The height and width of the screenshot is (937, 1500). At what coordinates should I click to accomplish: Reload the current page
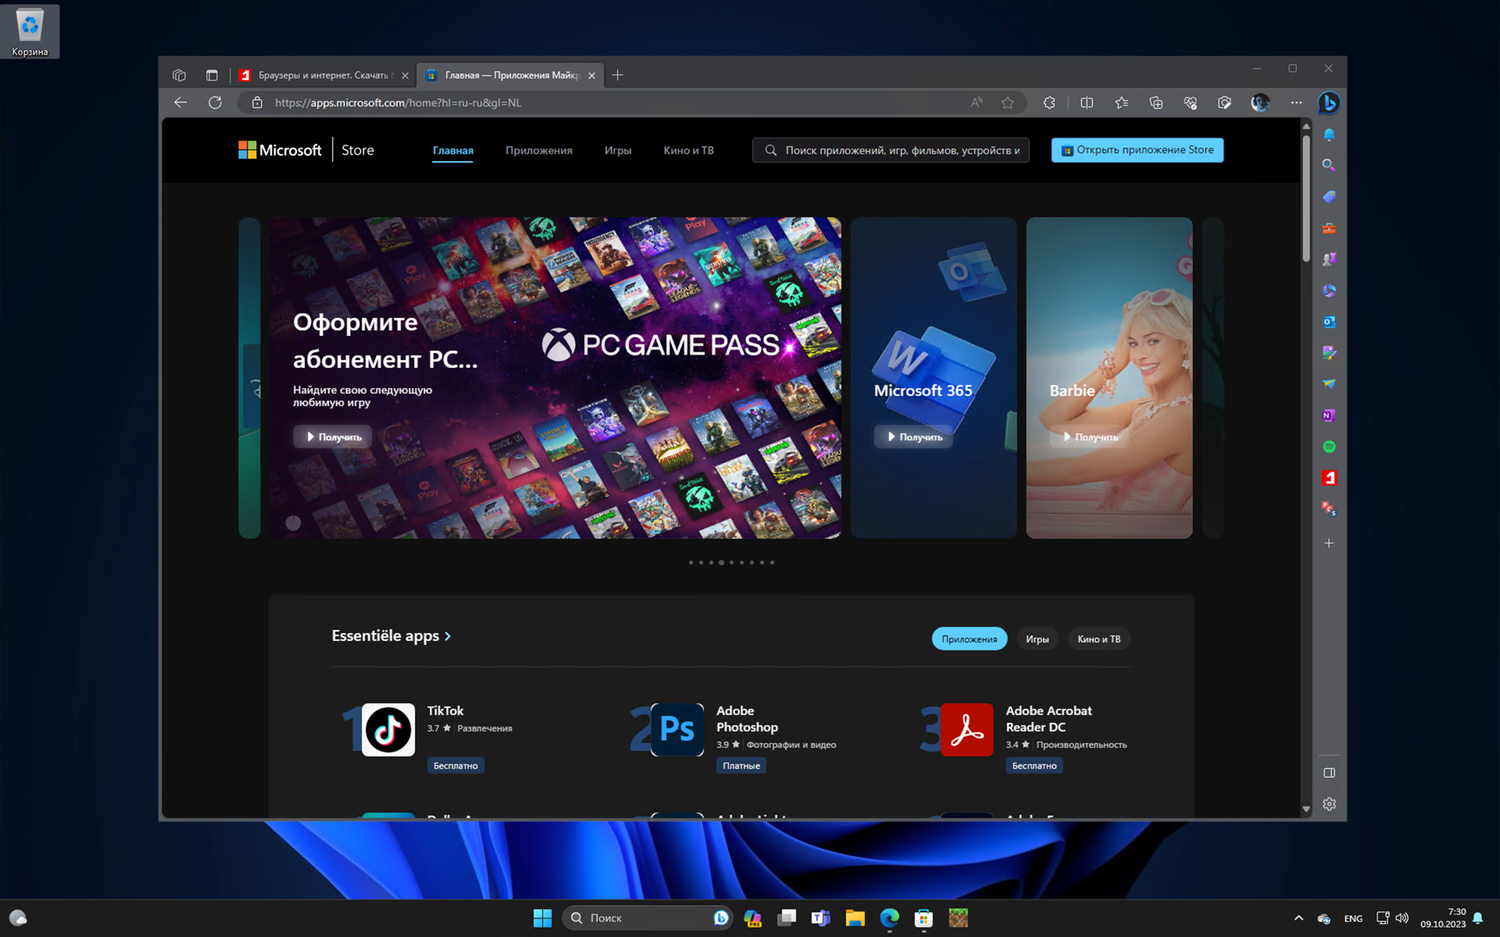point(215,102)
